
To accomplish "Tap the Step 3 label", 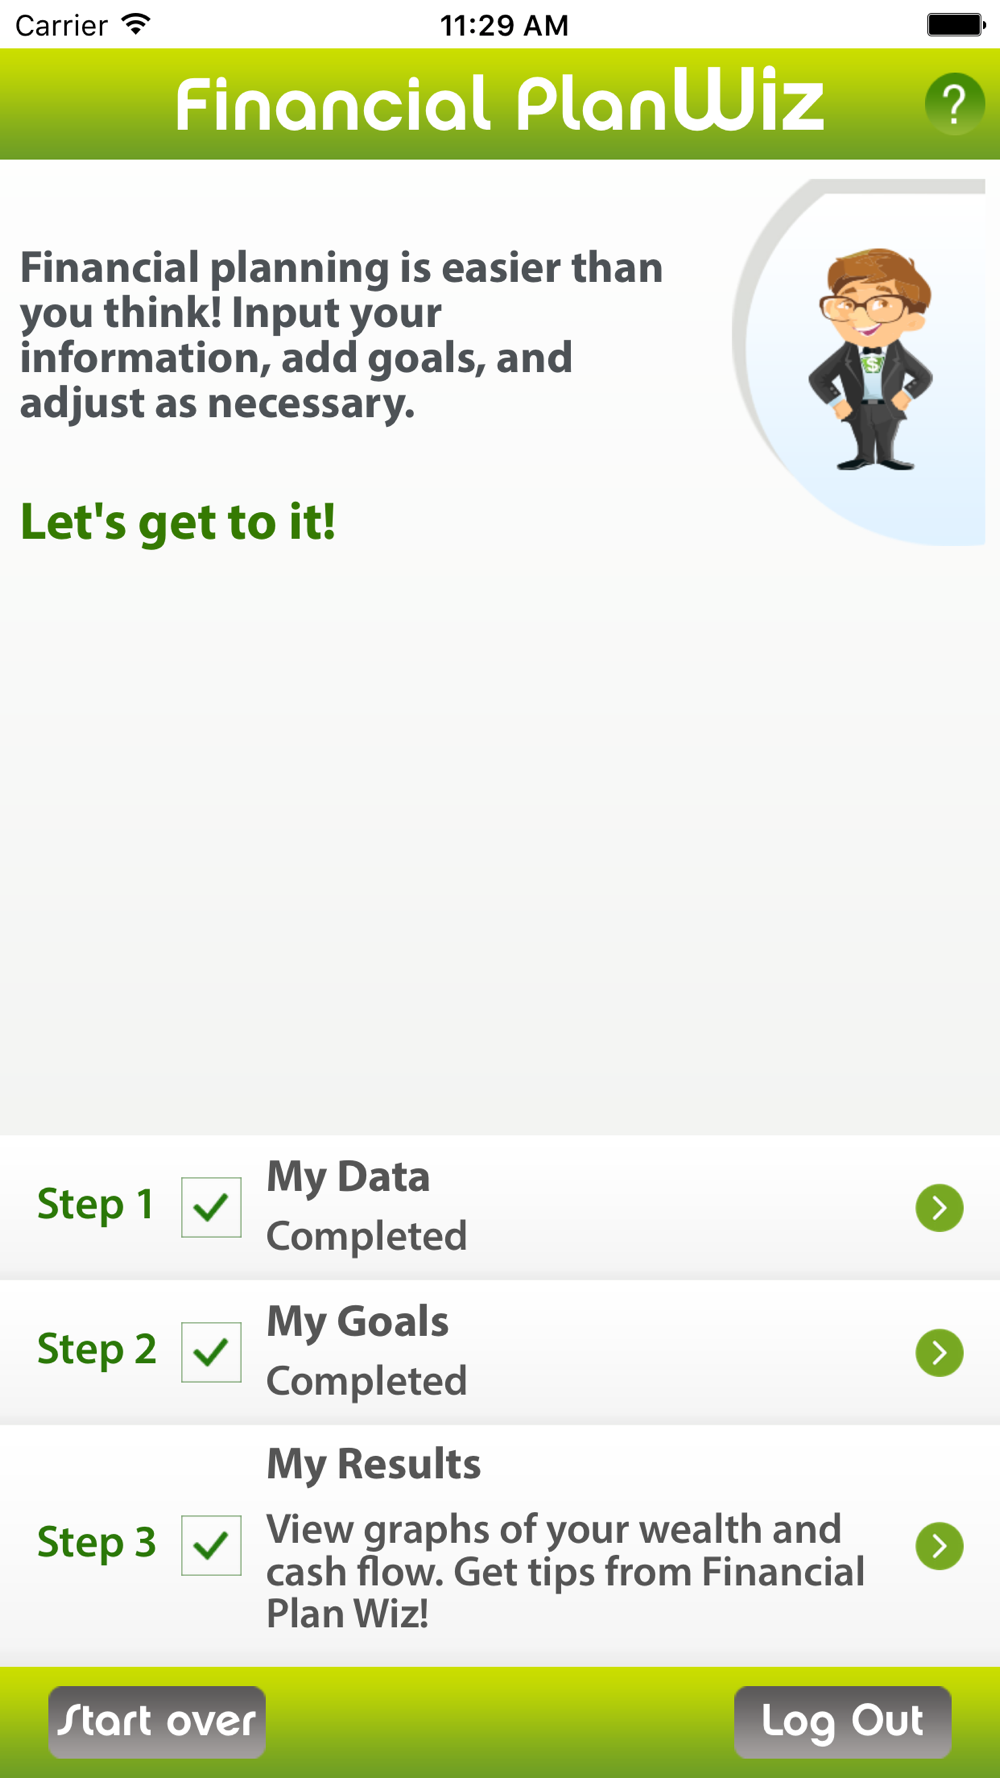I will coord(97,1543).
